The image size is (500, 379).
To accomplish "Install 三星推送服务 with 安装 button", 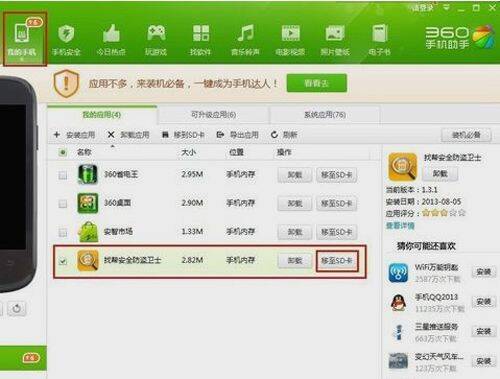I will click(x=483, y=331).
